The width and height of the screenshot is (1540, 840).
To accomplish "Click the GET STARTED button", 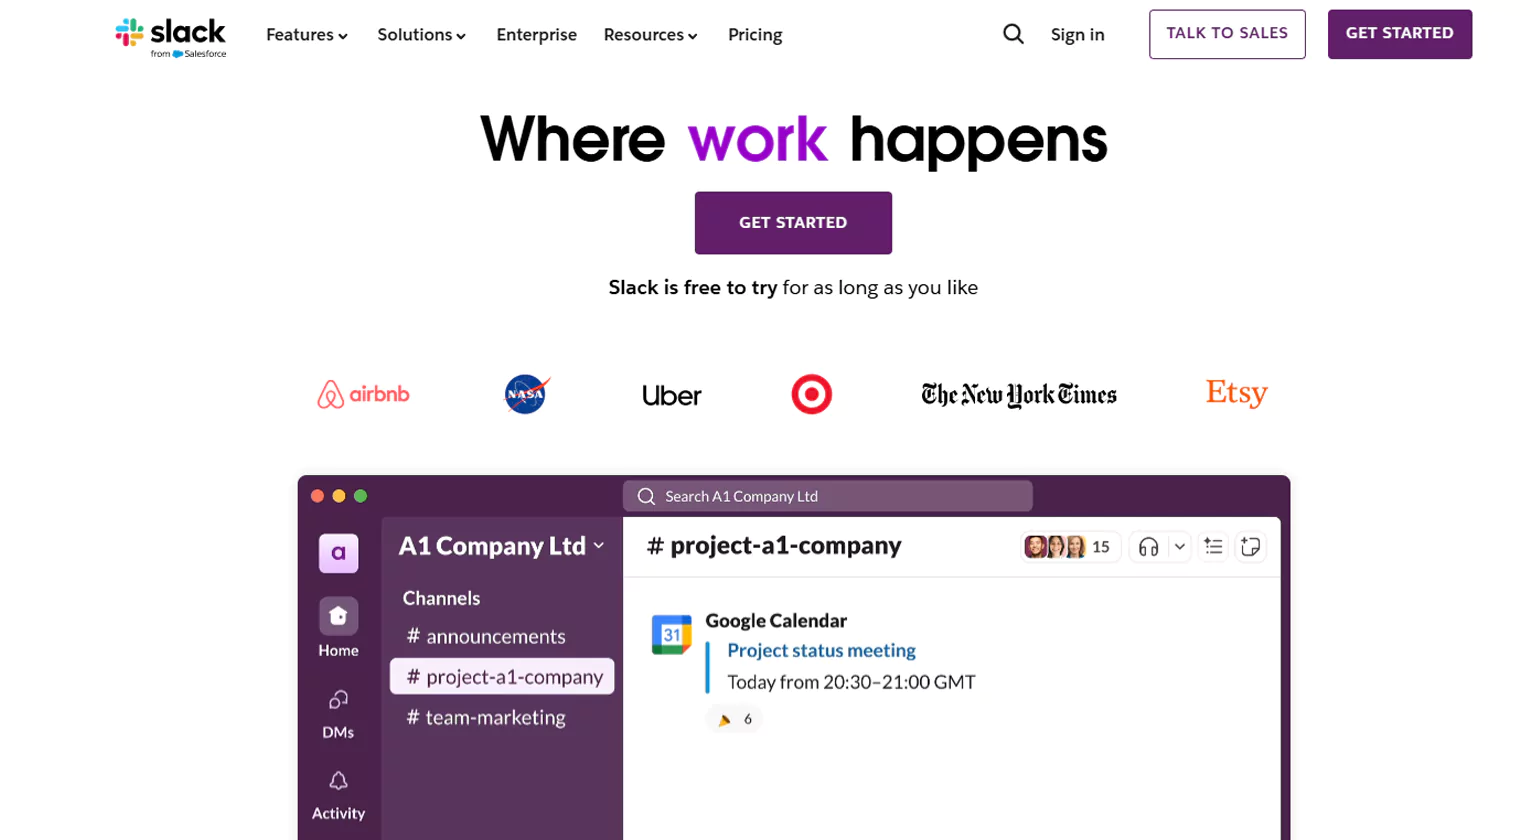I will [x=793, y=222].
